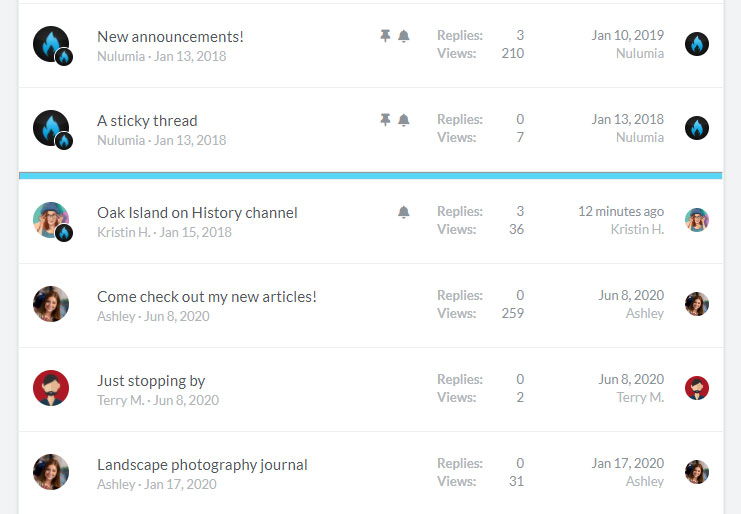Click Terry M. last poster name
The height and width of the screenshot is (514, 741).
[x=640, y=398]
